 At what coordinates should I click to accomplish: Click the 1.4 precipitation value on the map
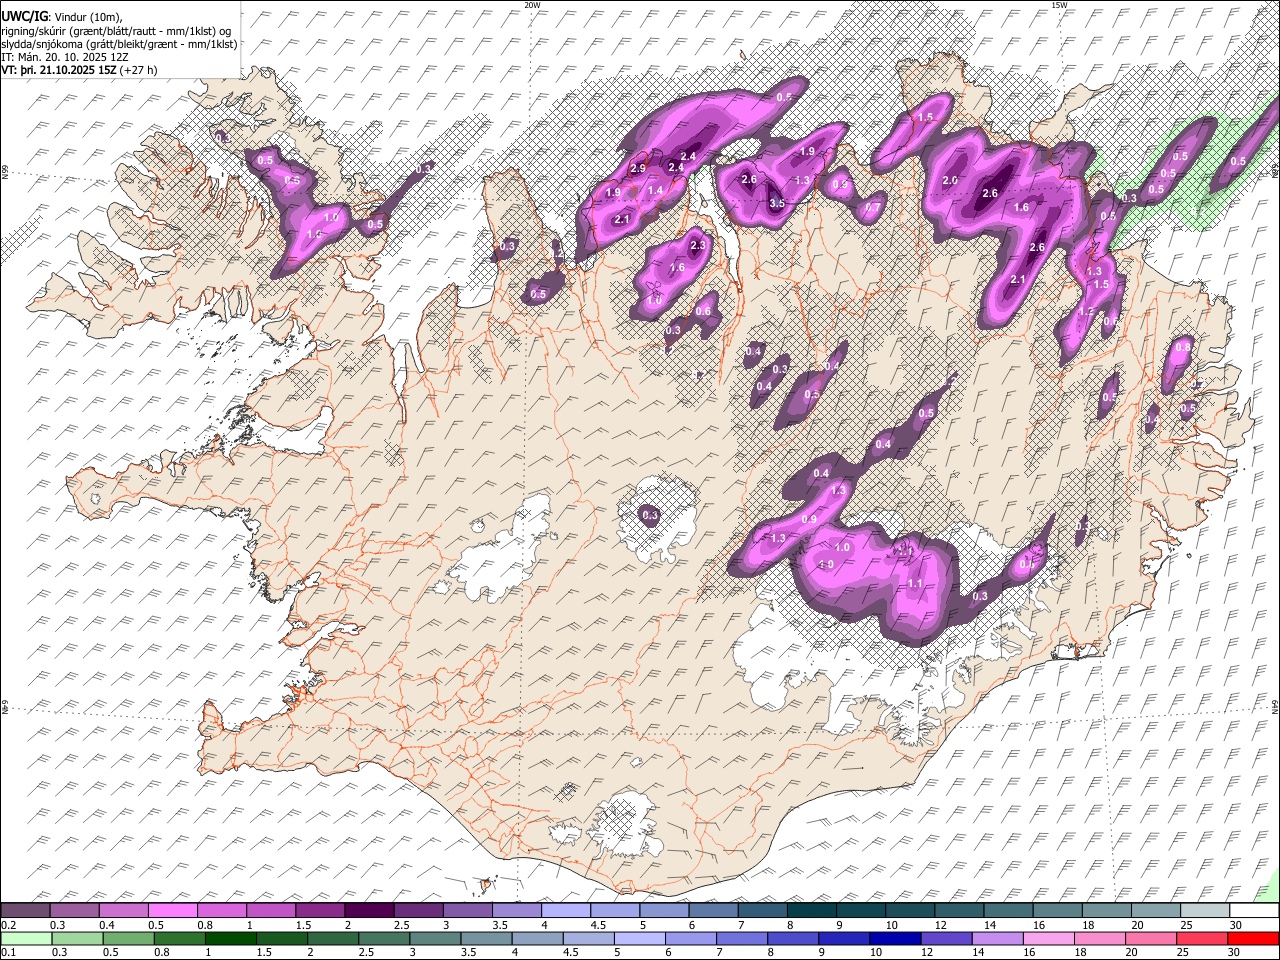click(655, 190)
